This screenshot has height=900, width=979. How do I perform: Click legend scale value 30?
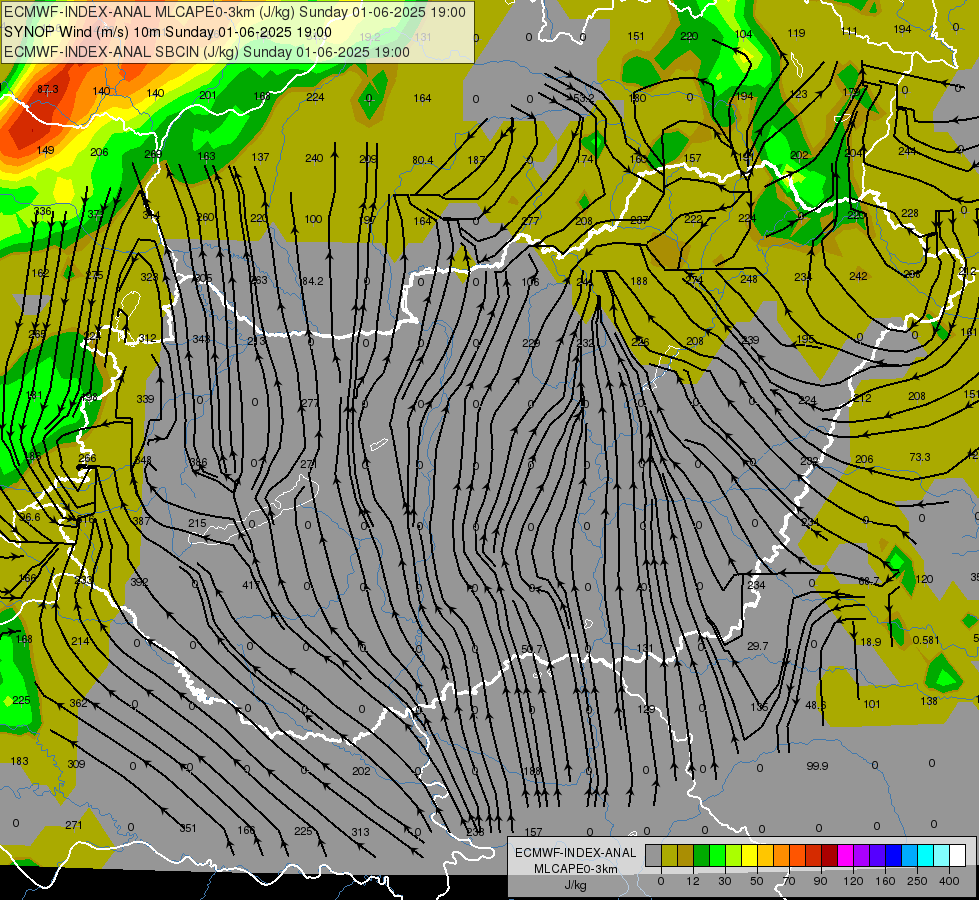click(x=724, y=881)
